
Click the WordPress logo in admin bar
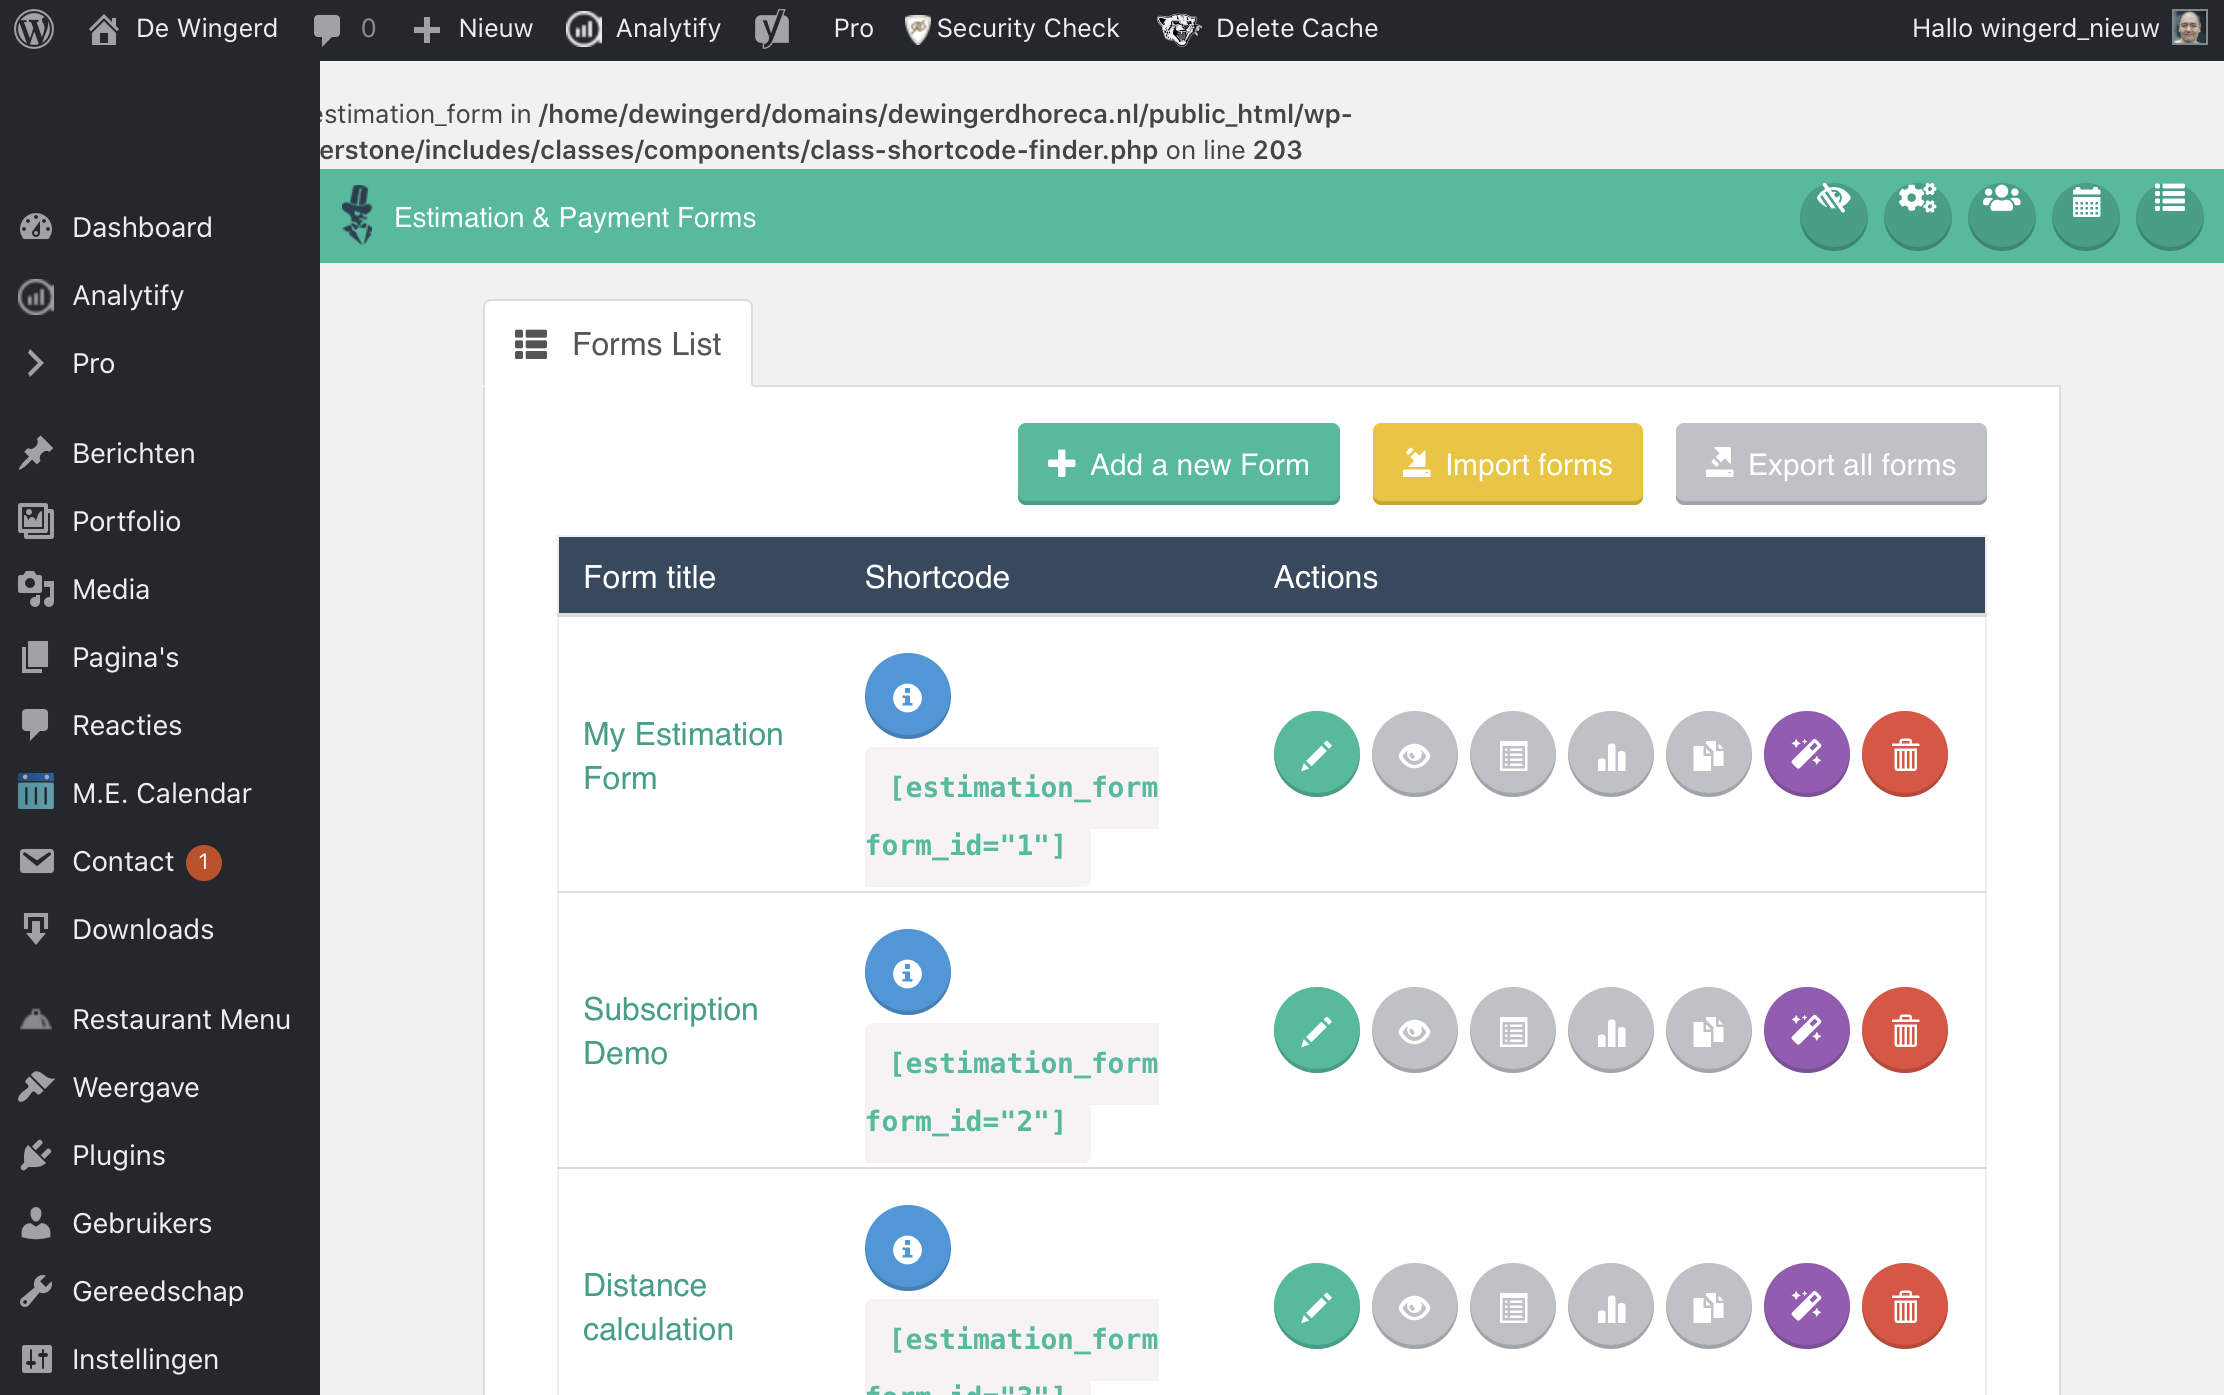pos(34,29)
